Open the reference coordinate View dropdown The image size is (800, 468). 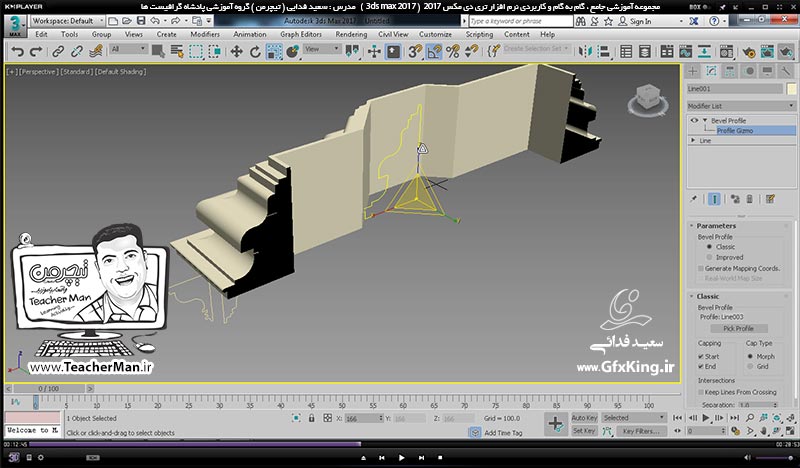[322, 49]
